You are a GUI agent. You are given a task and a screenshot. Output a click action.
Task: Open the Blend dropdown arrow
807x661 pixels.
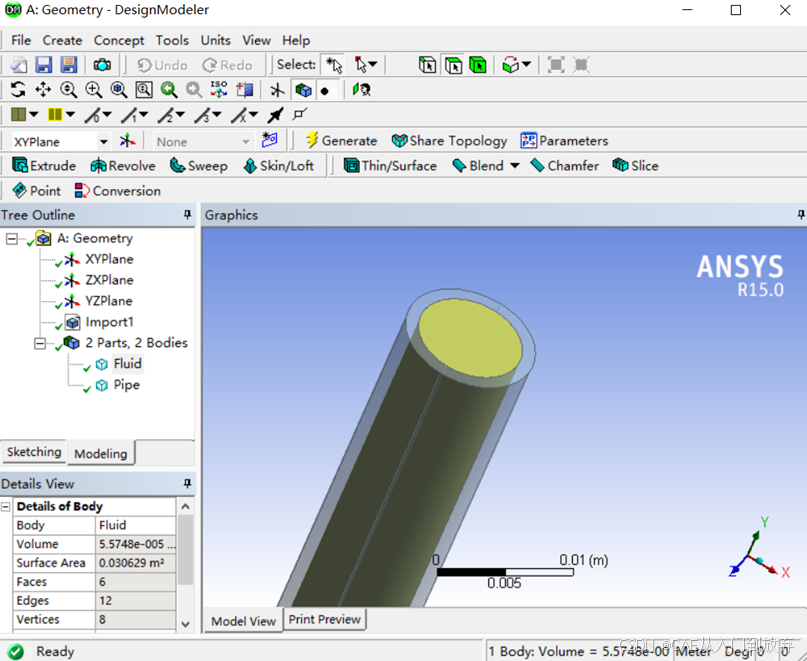[515, 166]
